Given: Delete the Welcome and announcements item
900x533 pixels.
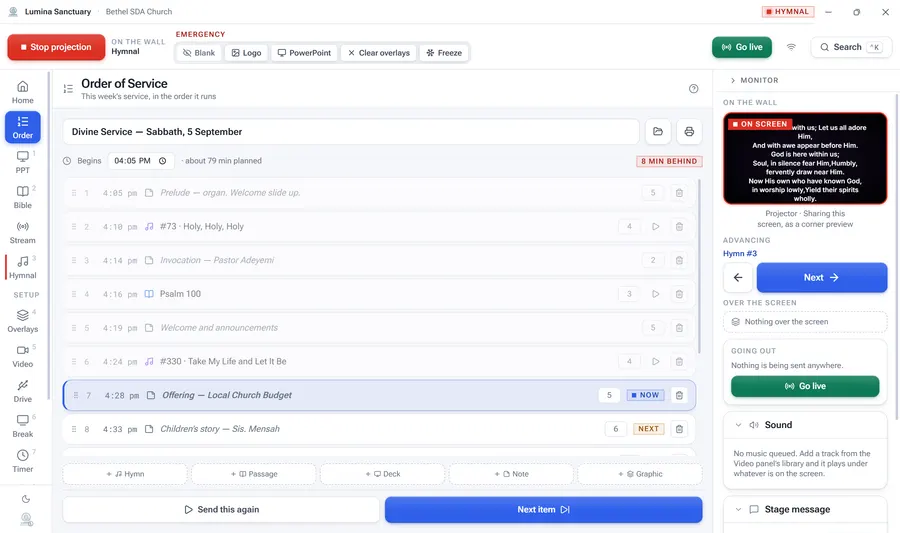Looking at the screenshot, I should (679, 328).
